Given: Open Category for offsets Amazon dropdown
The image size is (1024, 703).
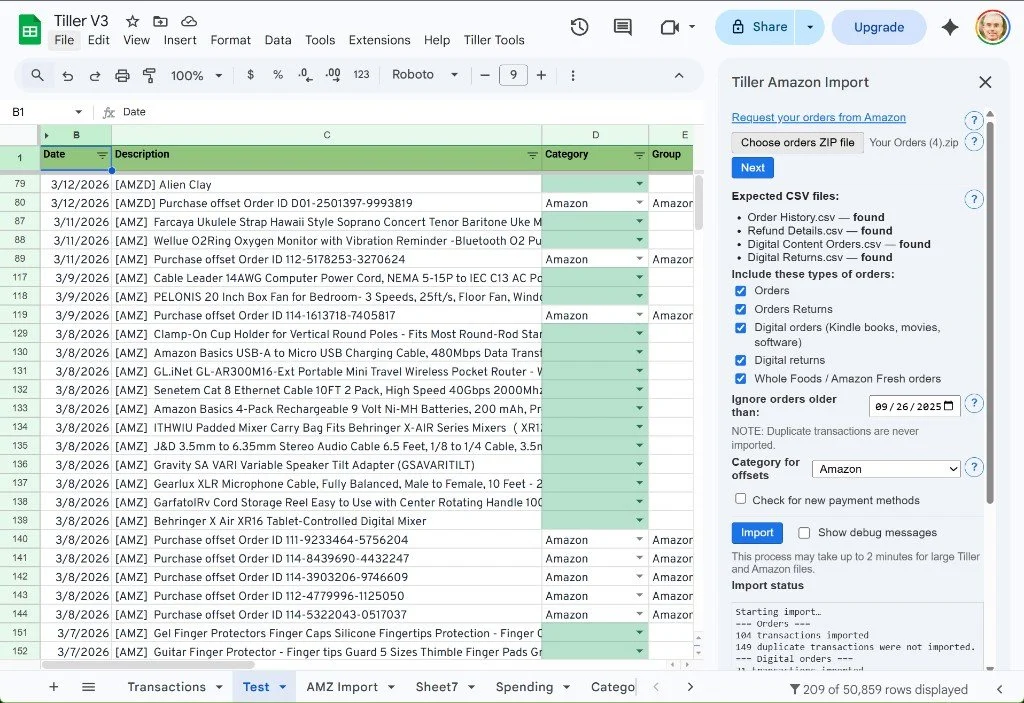Looking at the screenshot, I should [x=886, y=469].
